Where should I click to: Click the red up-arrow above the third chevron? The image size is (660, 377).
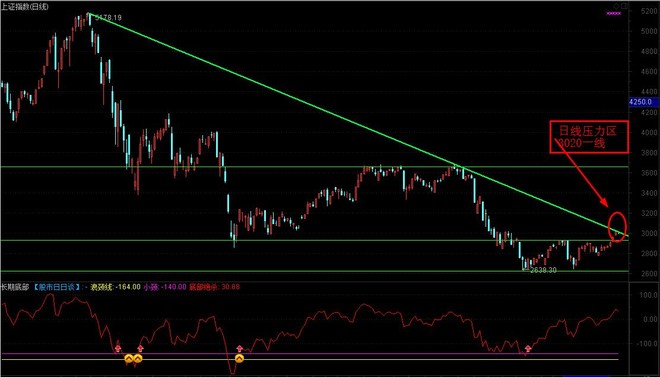[x=240, y=348]
